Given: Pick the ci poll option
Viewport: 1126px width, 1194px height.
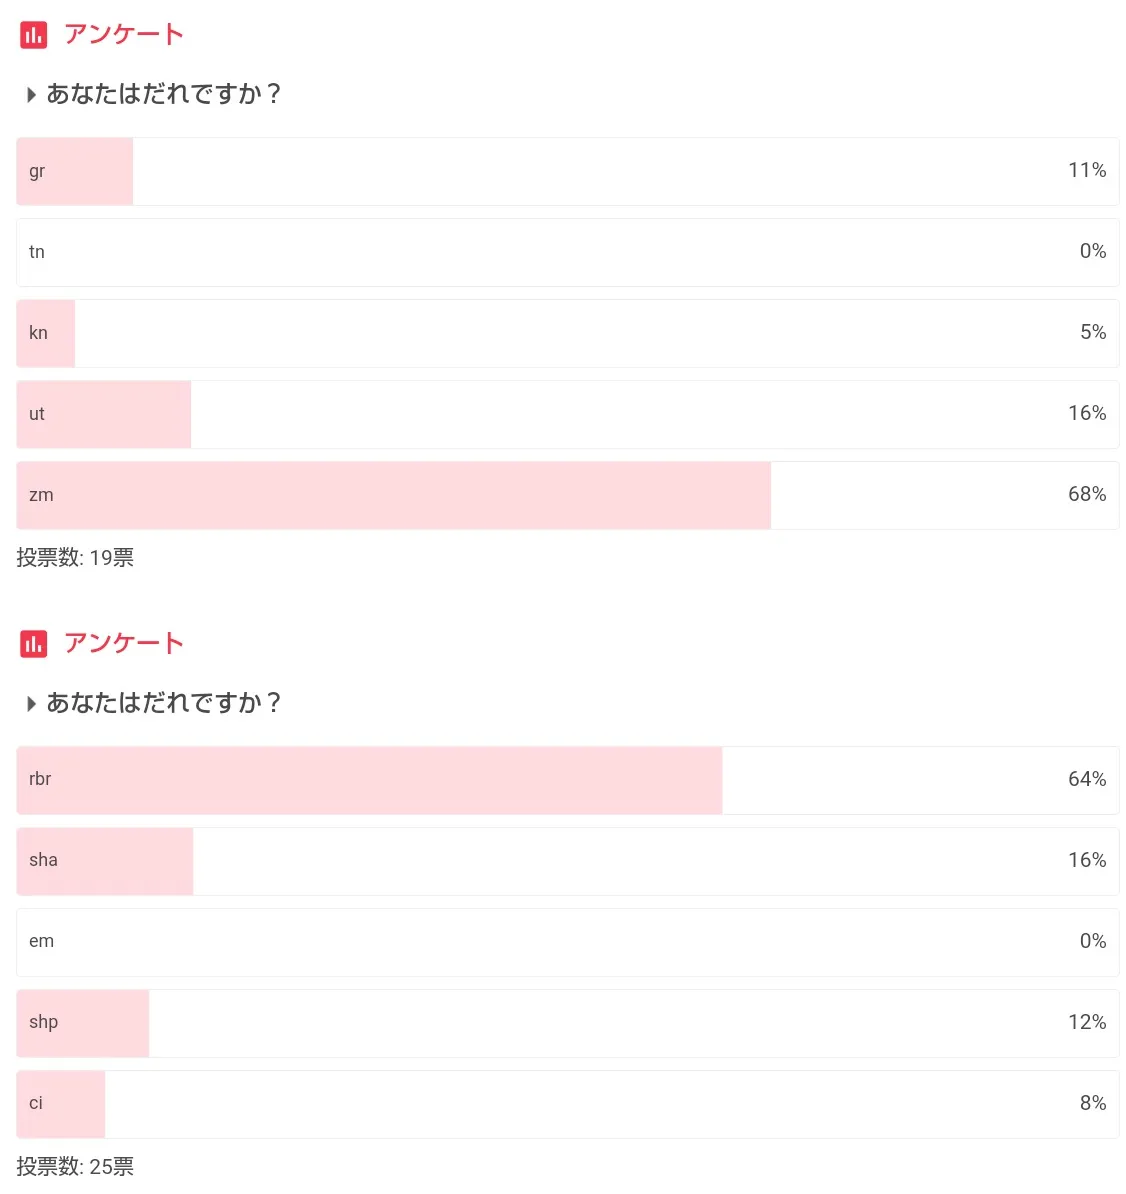Looking at the screenshot, I should (x=567, y=1104).
